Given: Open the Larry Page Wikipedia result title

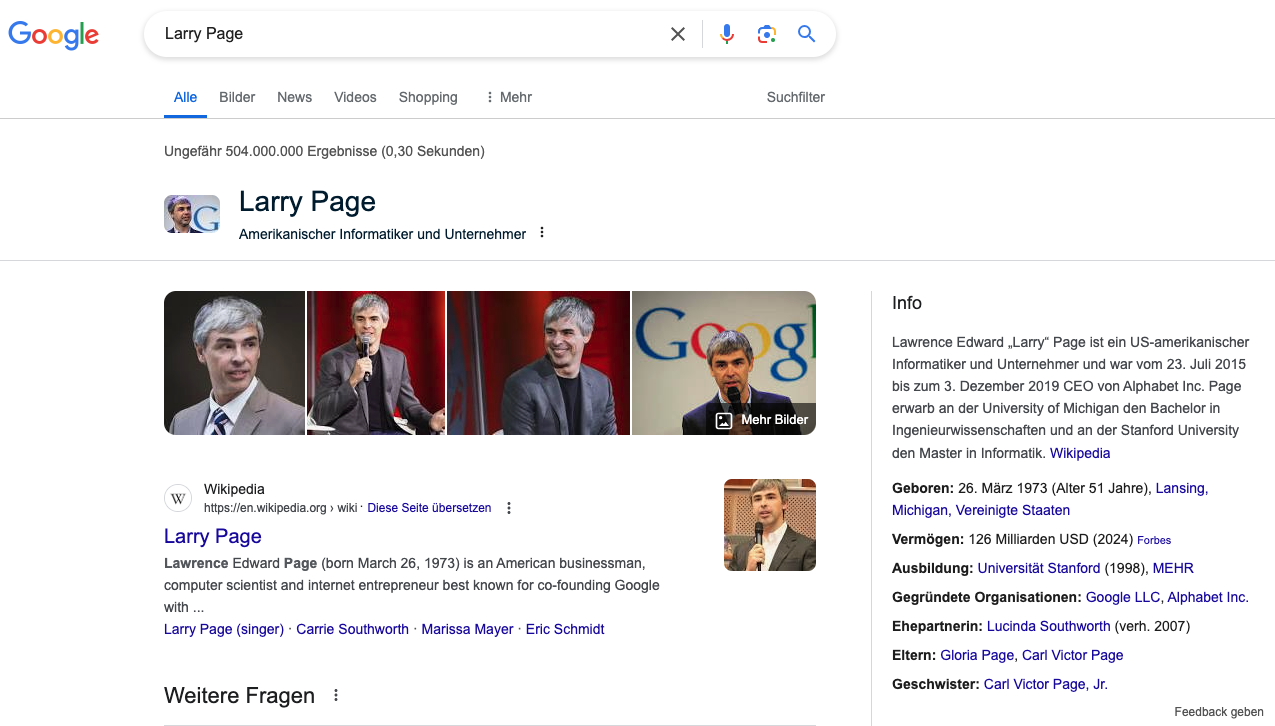Looking at the screenshot, I should (213, 536).
